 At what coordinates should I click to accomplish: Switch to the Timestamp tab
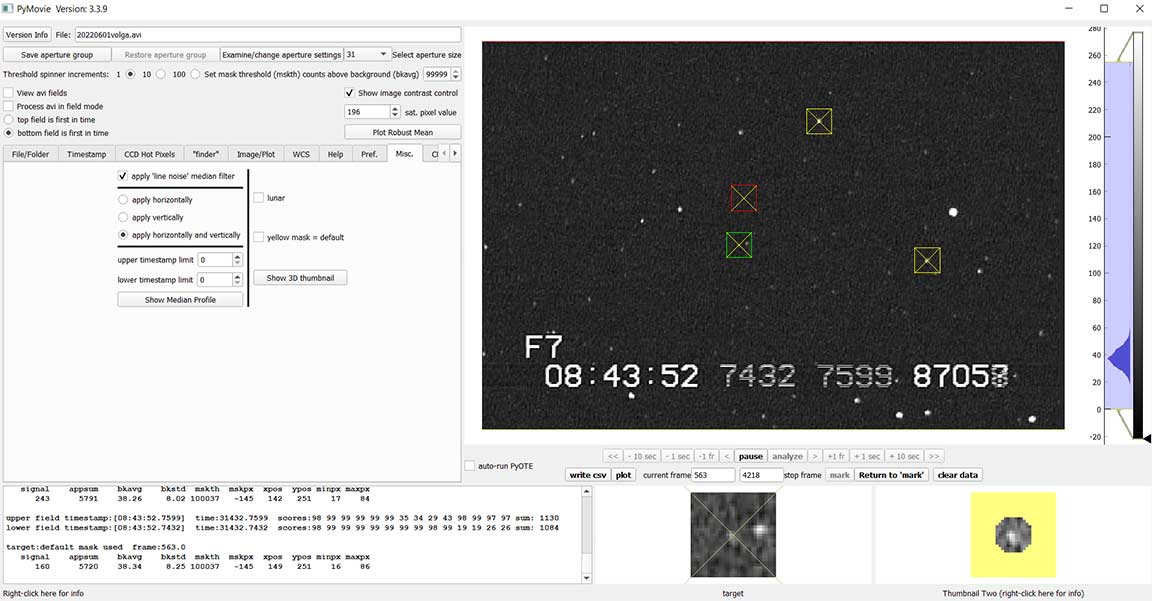tap(87, 154)
